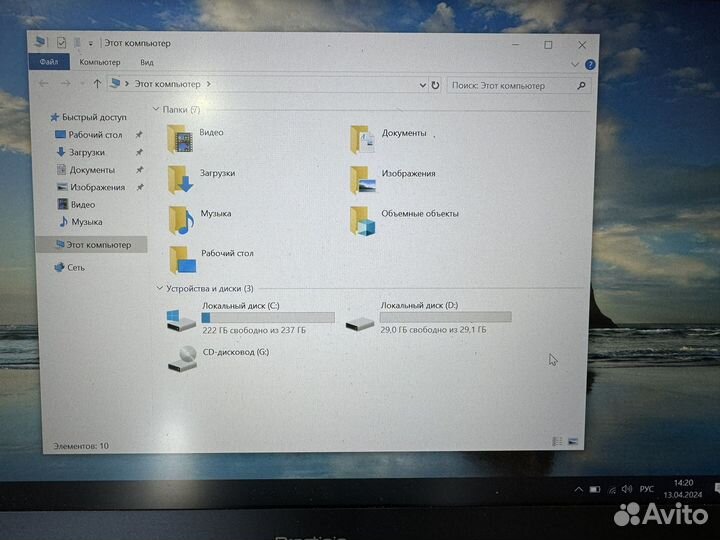Collapse the Папки (7) section
Viewport: 720px width, 540px height.
156,109
